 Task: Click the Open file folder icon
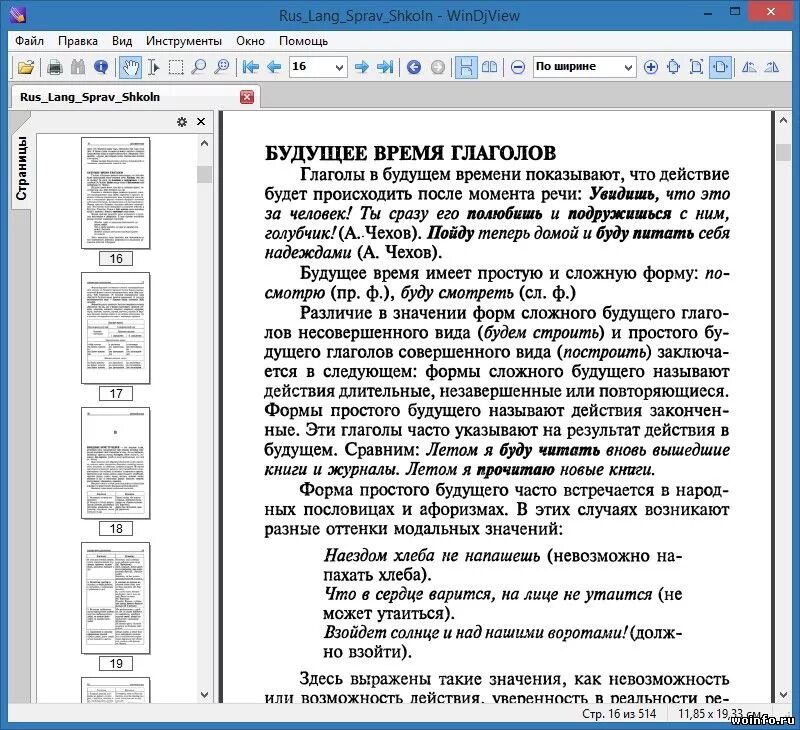point(26,67)
